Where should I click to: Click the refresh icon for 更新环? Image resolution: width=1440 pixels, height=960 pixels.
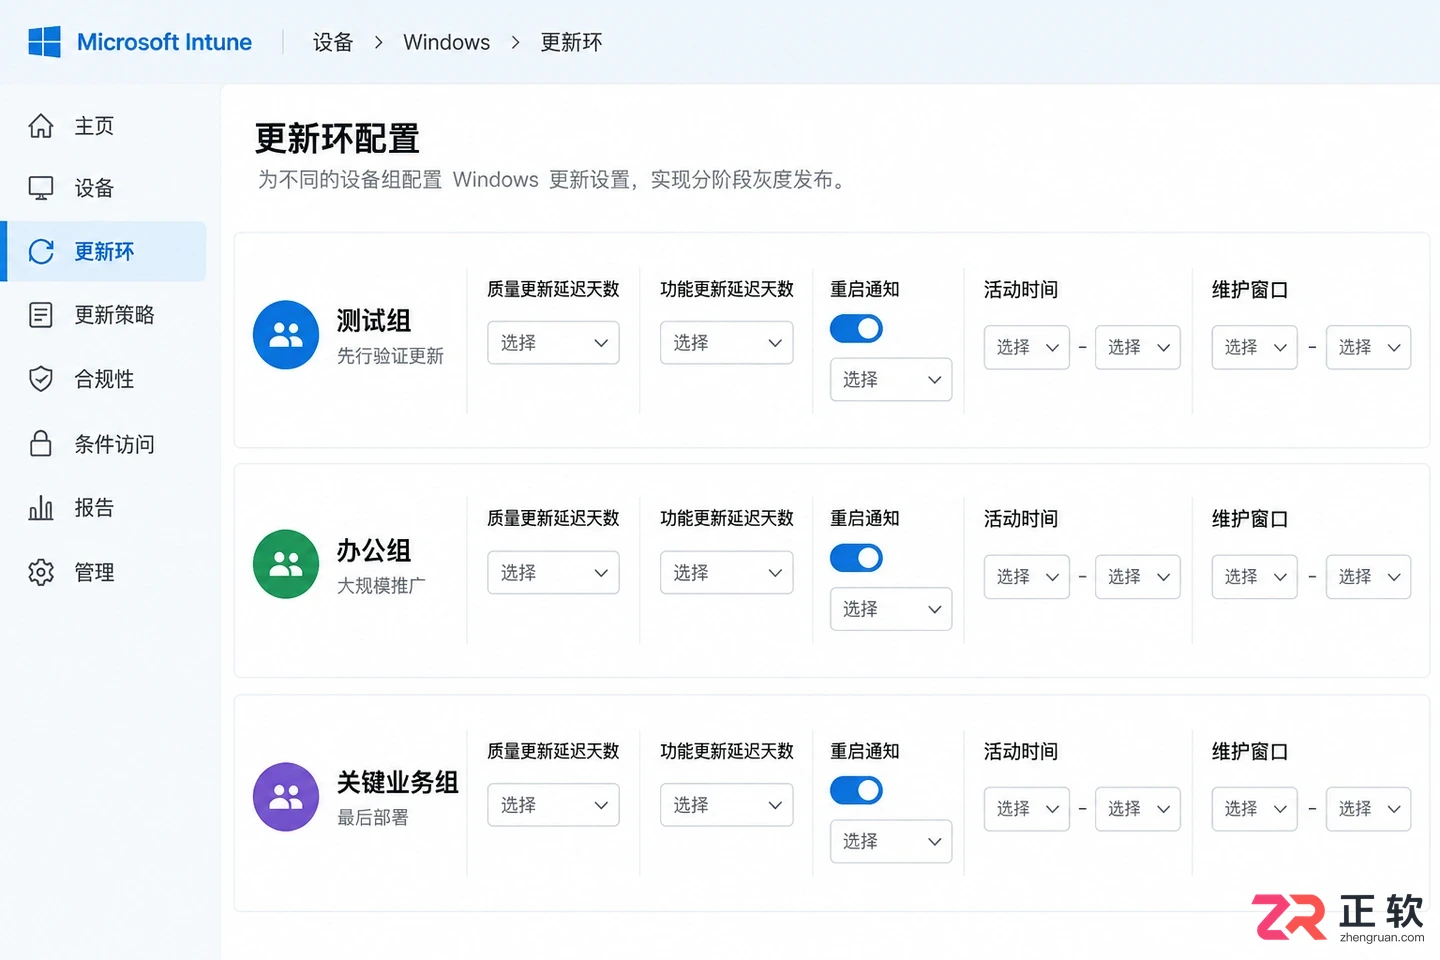41,251
